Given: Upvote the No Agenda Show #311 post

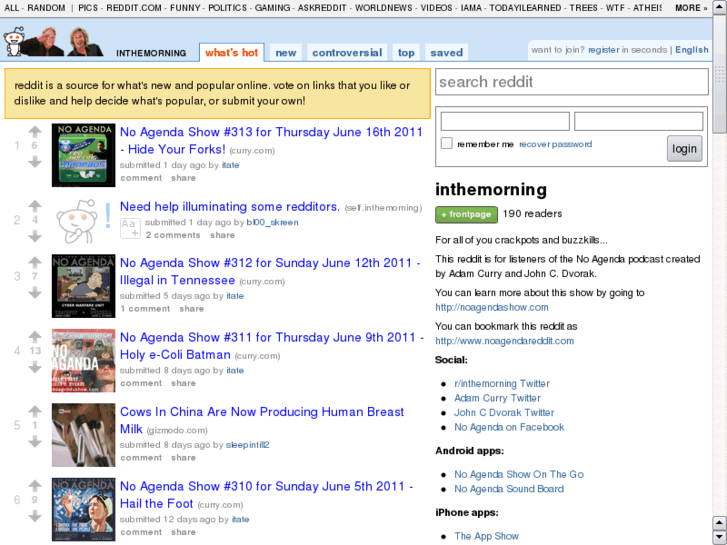Looking at the screenshot, I should point(35,337).
